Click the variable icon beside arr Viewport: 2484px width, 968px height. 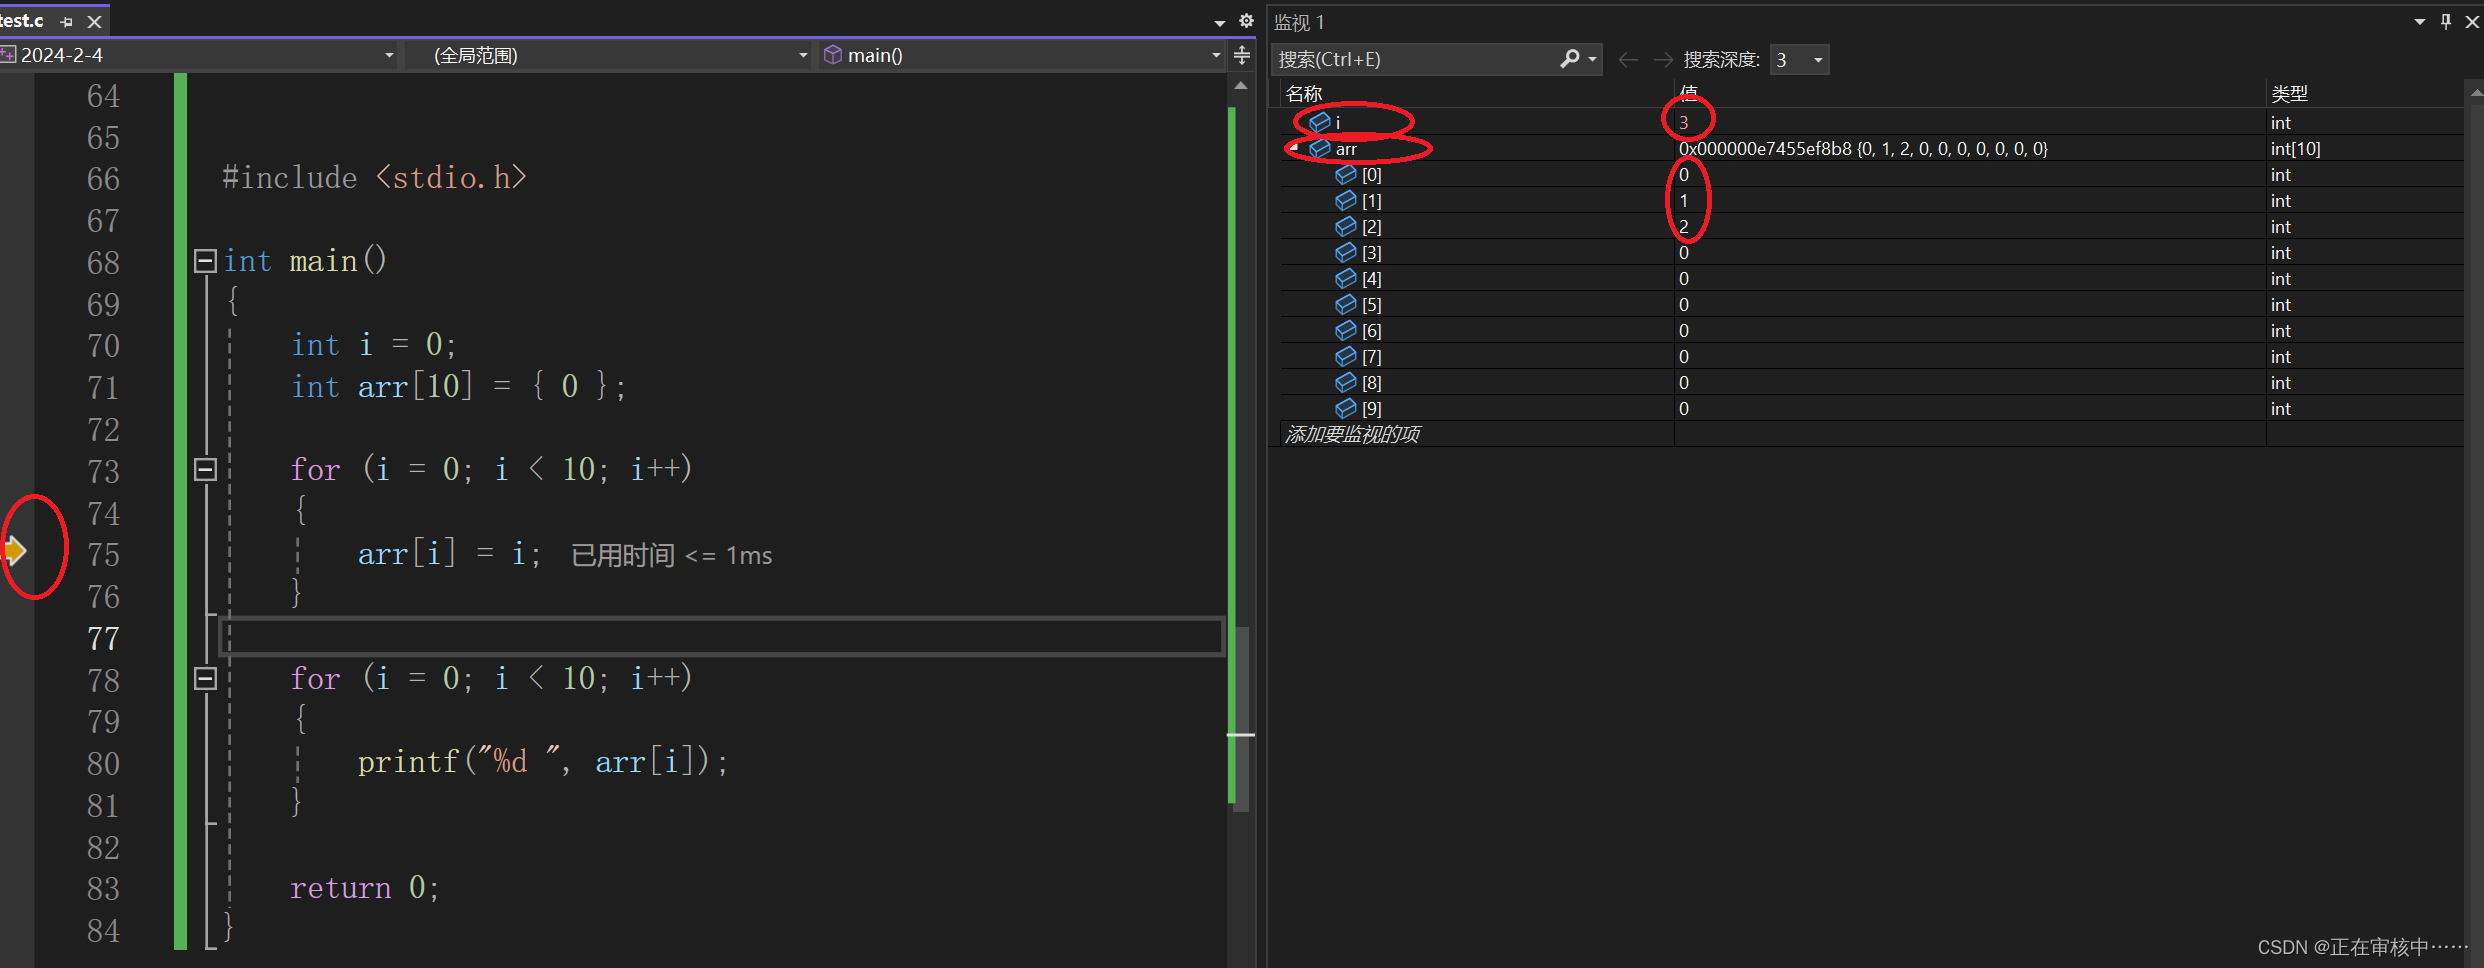point(1320,148)
